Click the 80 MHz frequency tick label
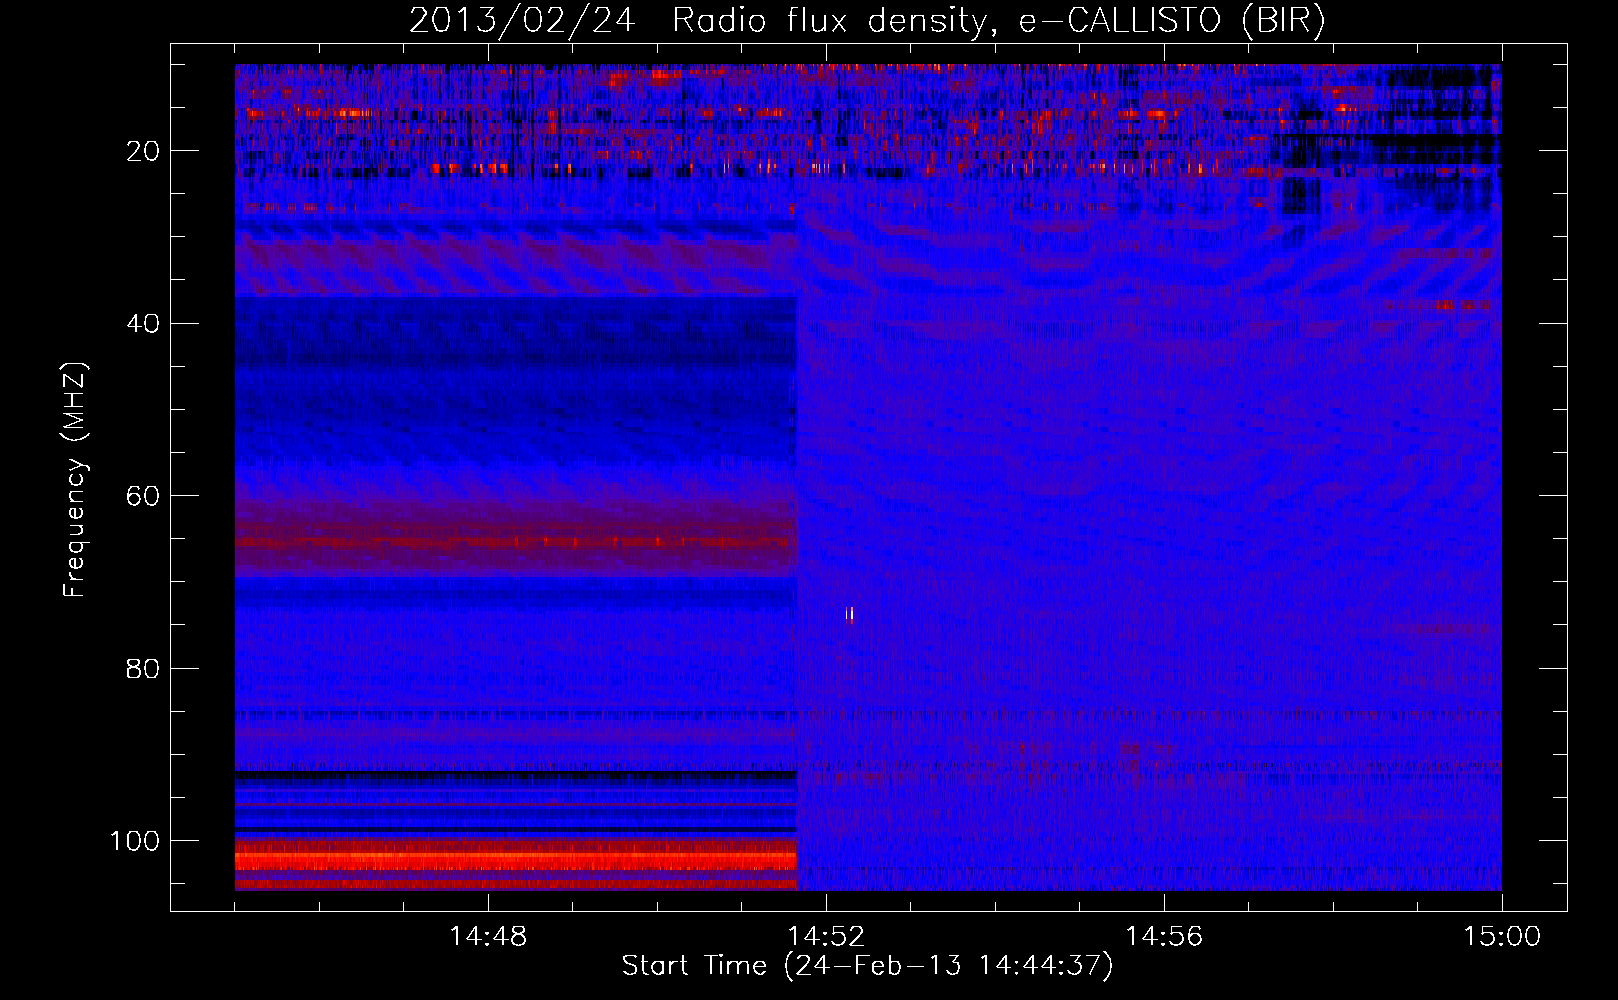The height and width of the screenshot is (1000, 1618). click(143, 668)
